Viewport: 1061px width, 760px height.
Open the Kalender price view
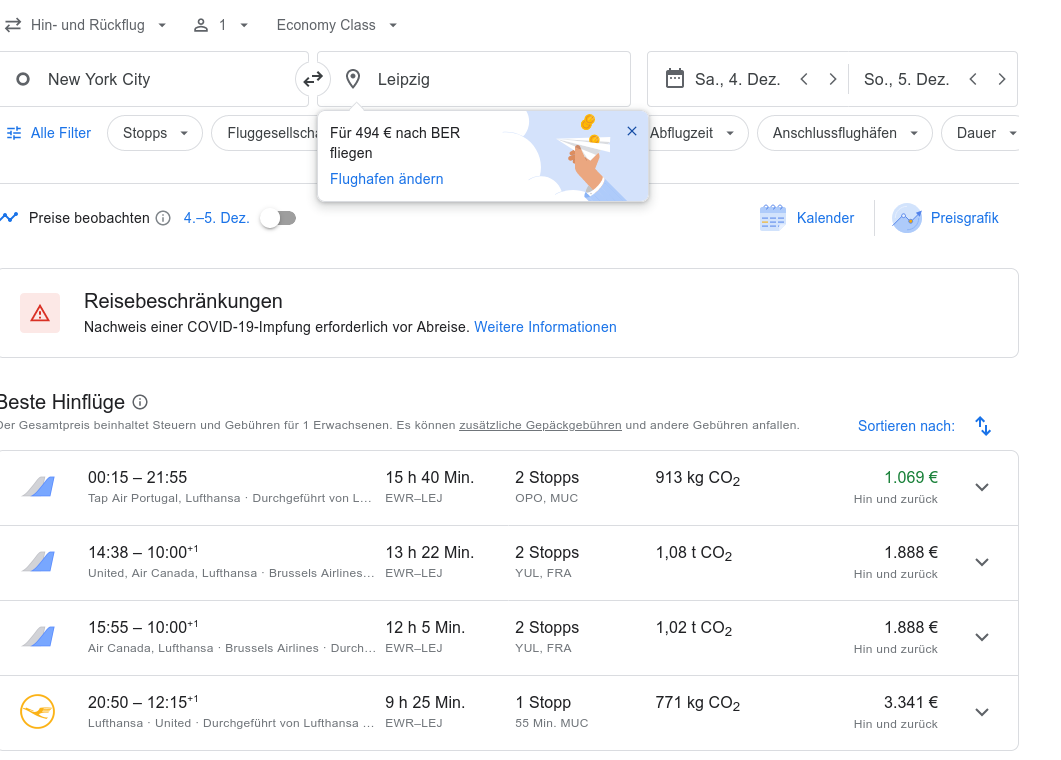pos(807,218)
